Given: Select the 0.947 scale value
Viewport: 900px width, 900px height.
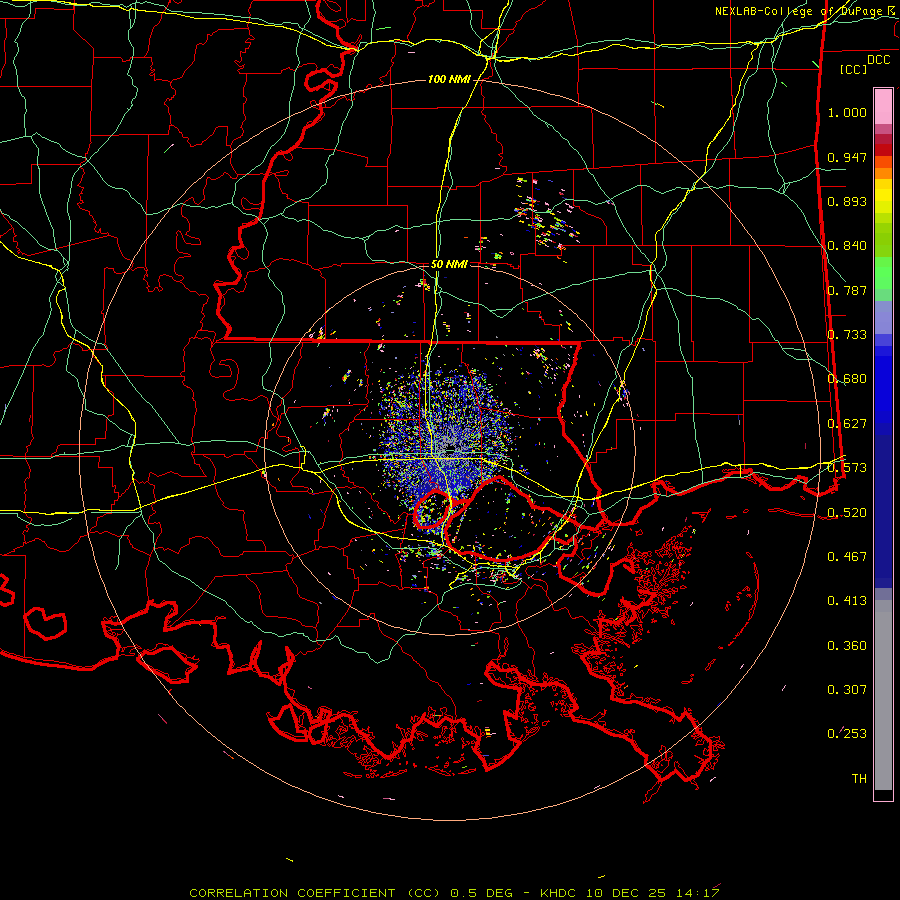Looking at the screenshot, I should (847, 157).
